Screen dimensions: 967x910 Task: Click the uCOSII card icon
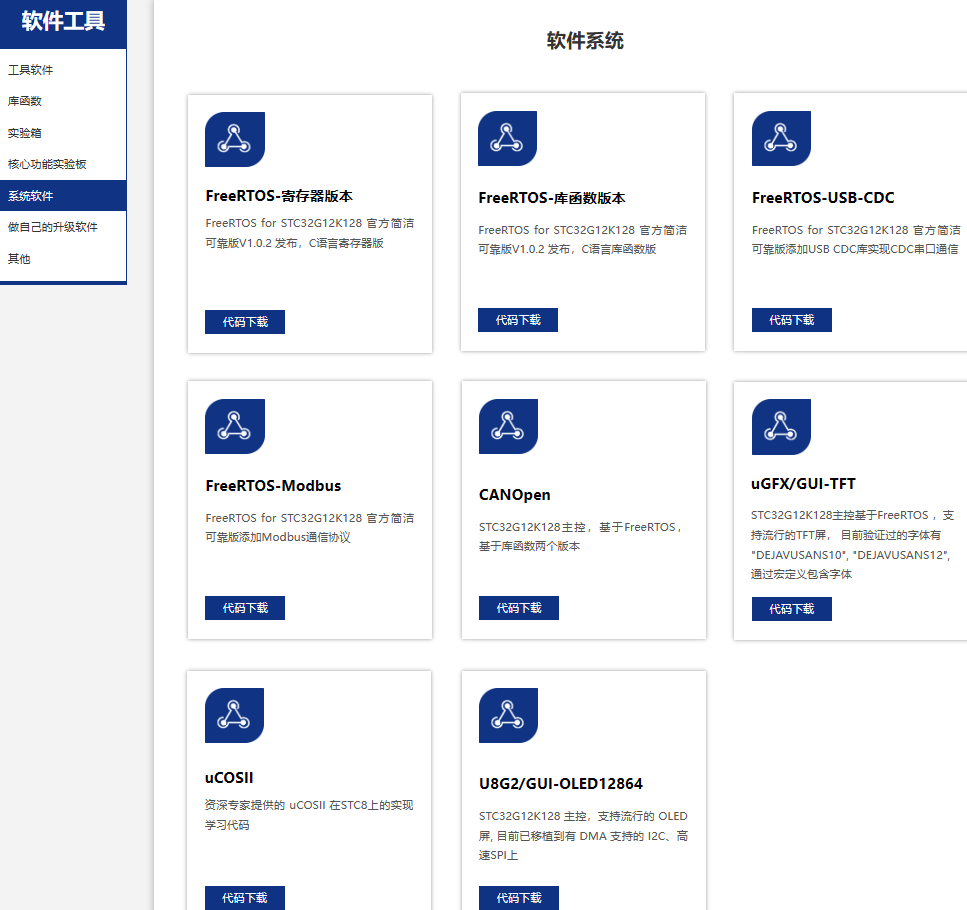(234, 715)
